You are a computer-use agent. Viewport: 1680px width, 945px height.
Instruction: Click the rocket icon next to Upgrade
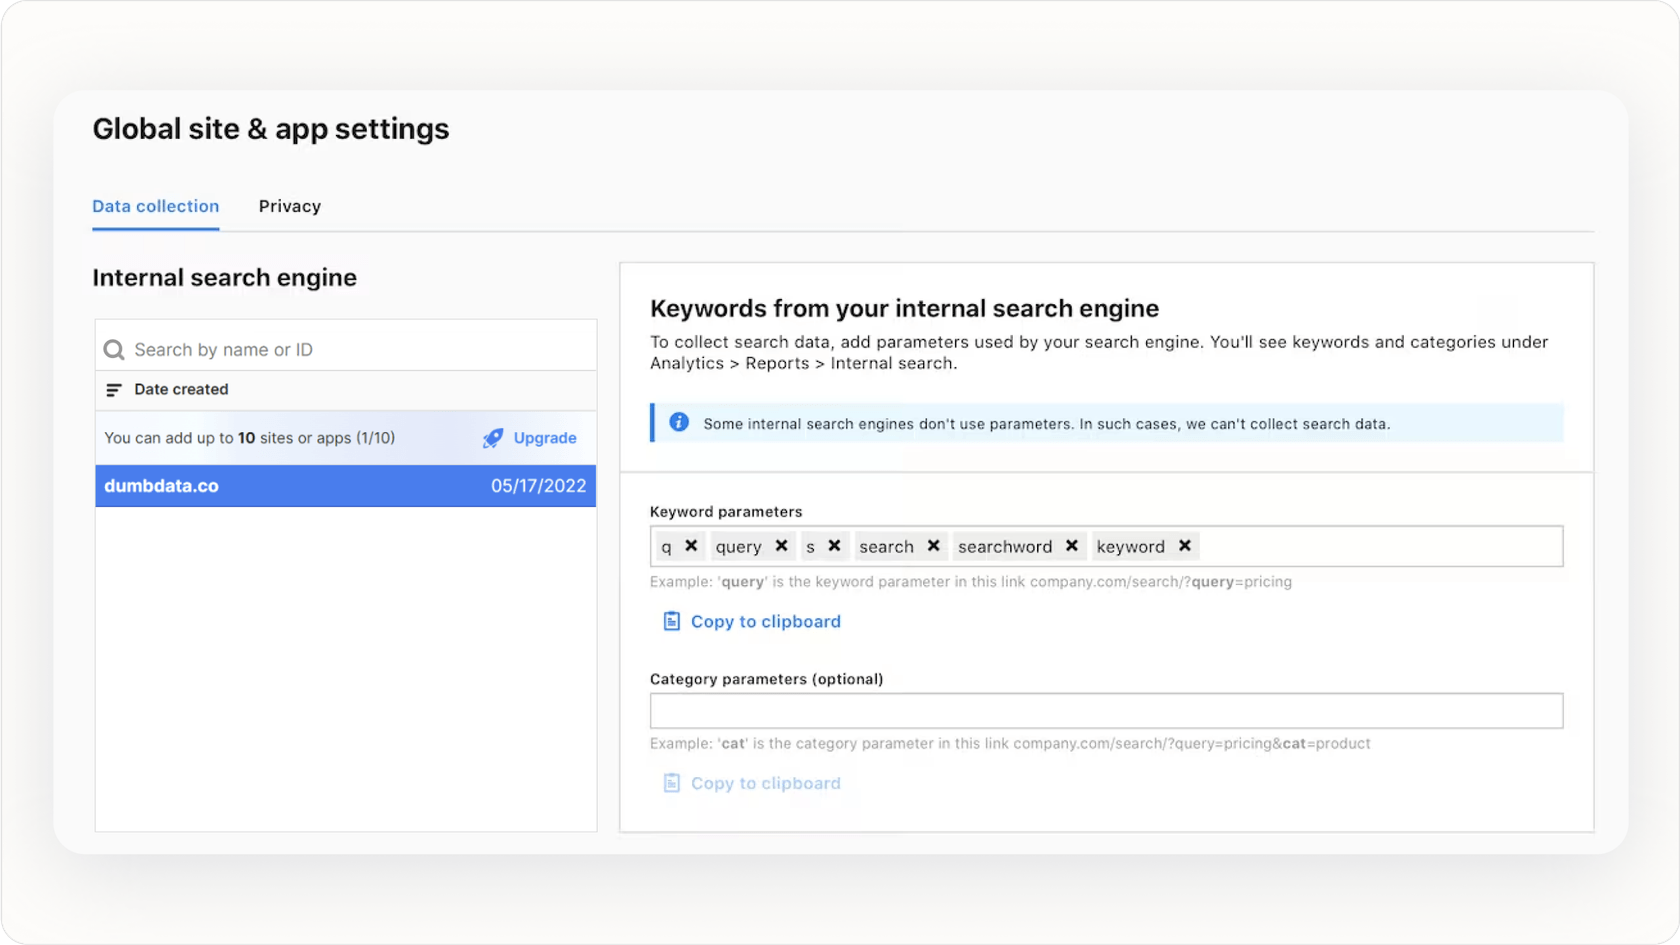click(492, 438)
